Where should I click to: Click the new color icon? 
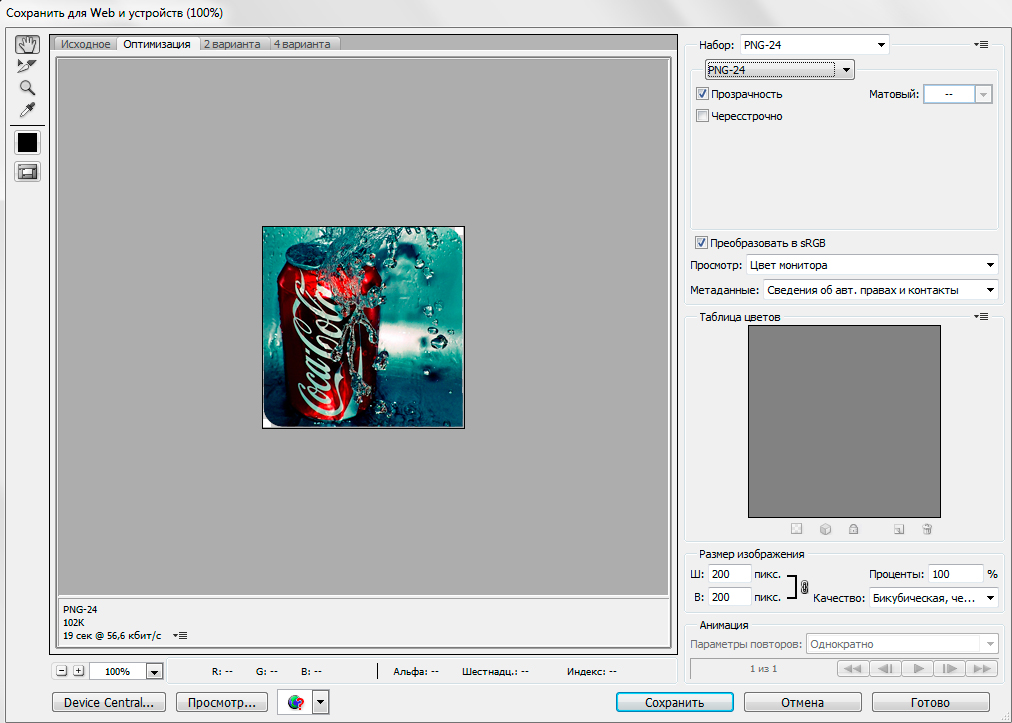tap(898, 529)
